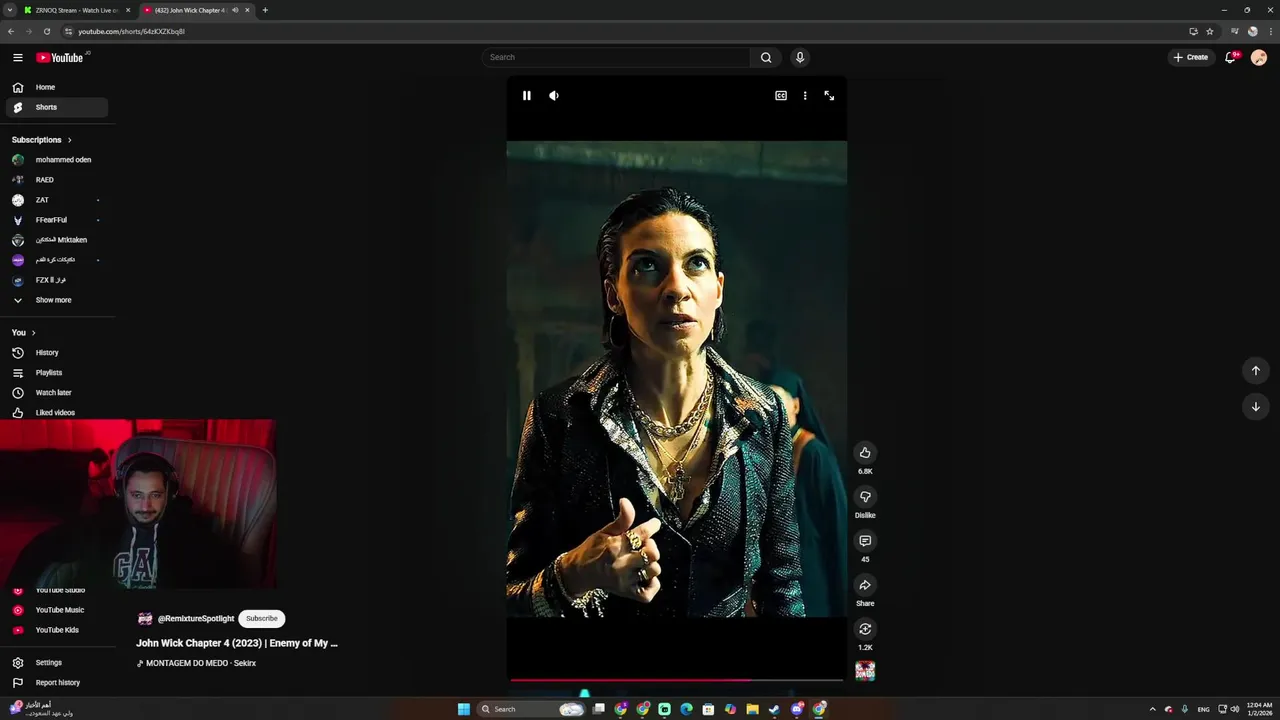Viewport: 1280px width, 720px height.
Task: Open the RAED subscription channel
Action: point(57,180)
